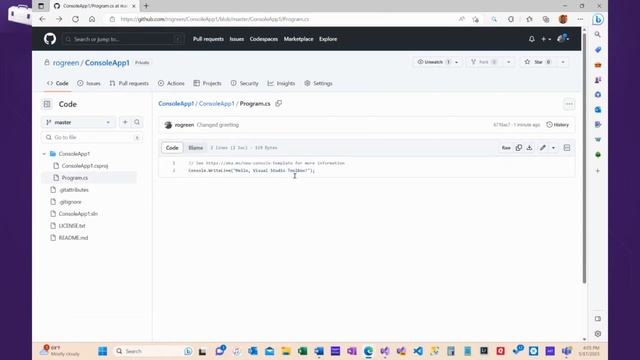This screenshot has width=640, height=360.
Task: Switch to the Projects tab
Action: click(x=207, y=83)
